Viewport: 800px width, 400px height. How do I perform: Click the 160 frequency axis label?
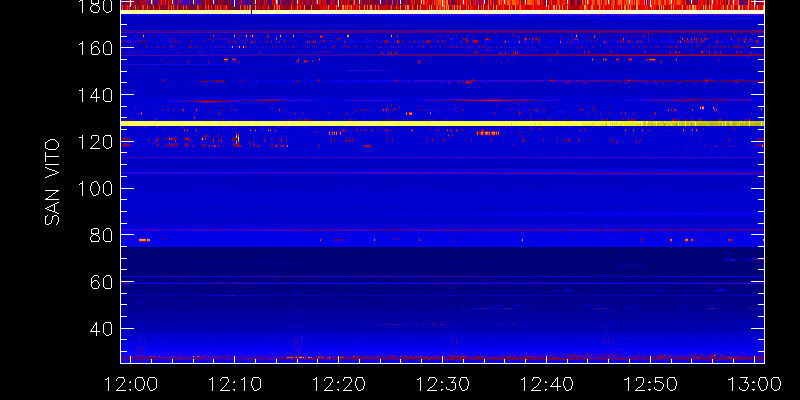pyautogui.click(x=94, y=48)
